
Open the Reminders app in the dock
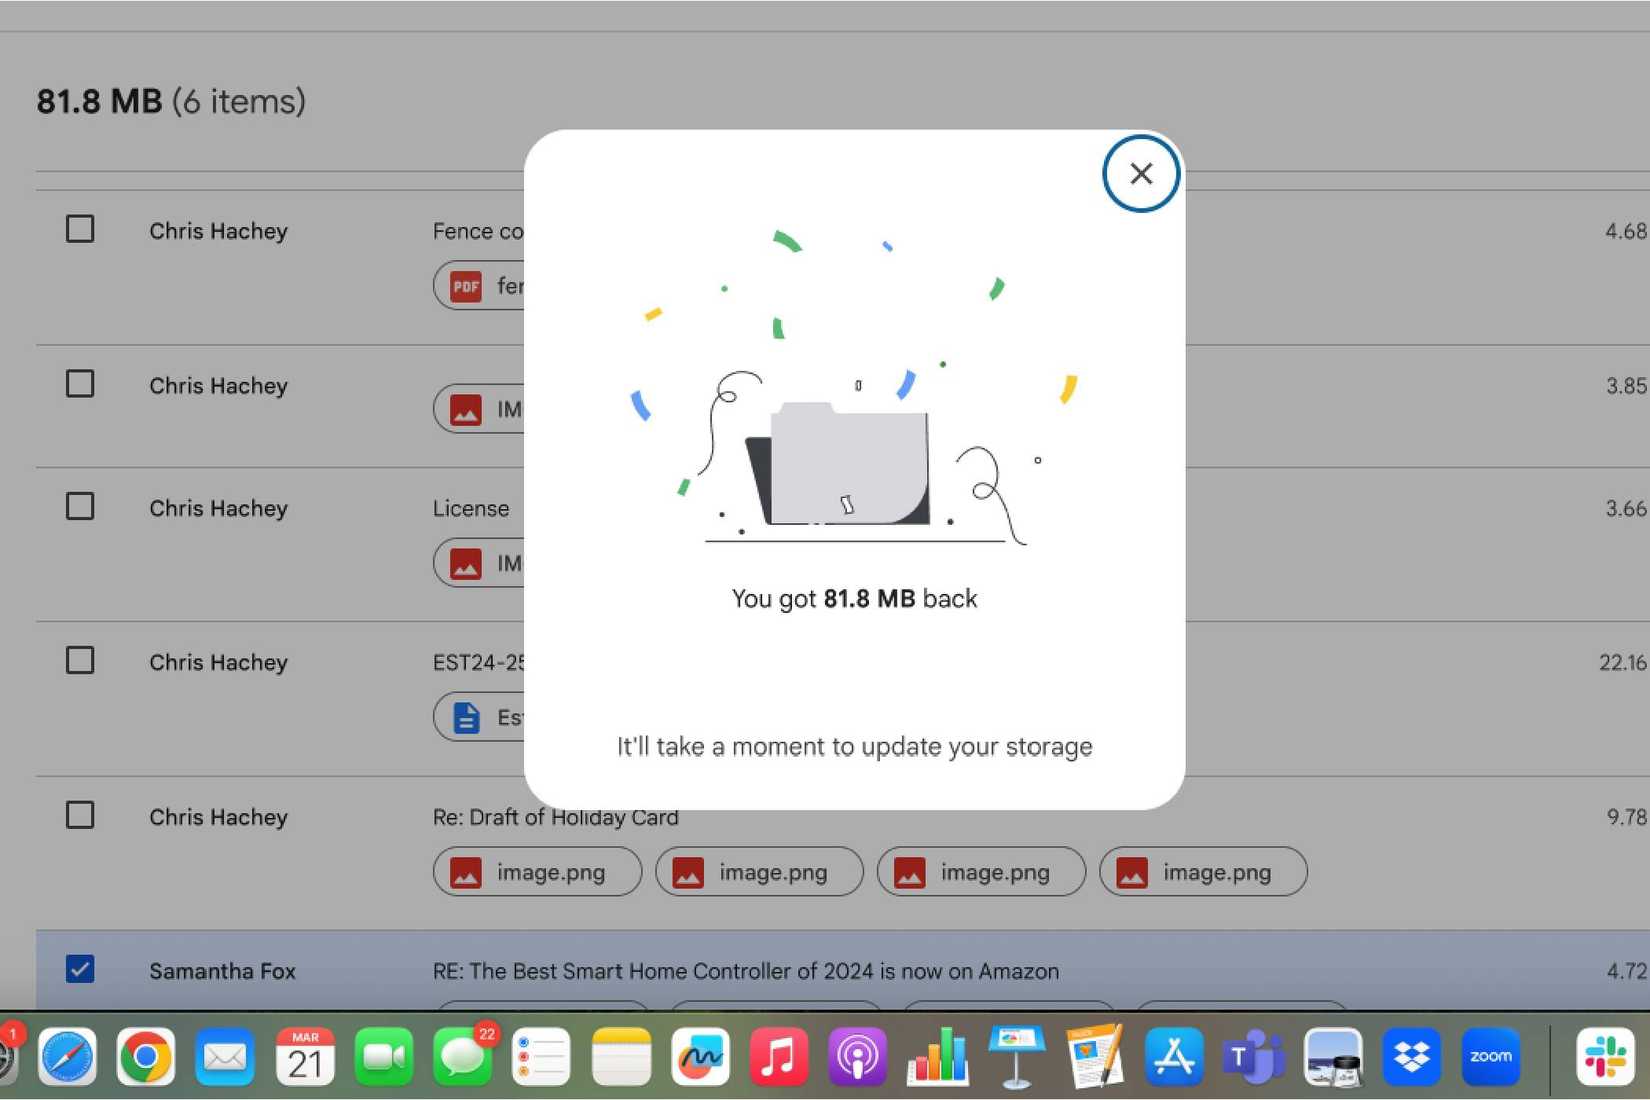click(541, 1057)
